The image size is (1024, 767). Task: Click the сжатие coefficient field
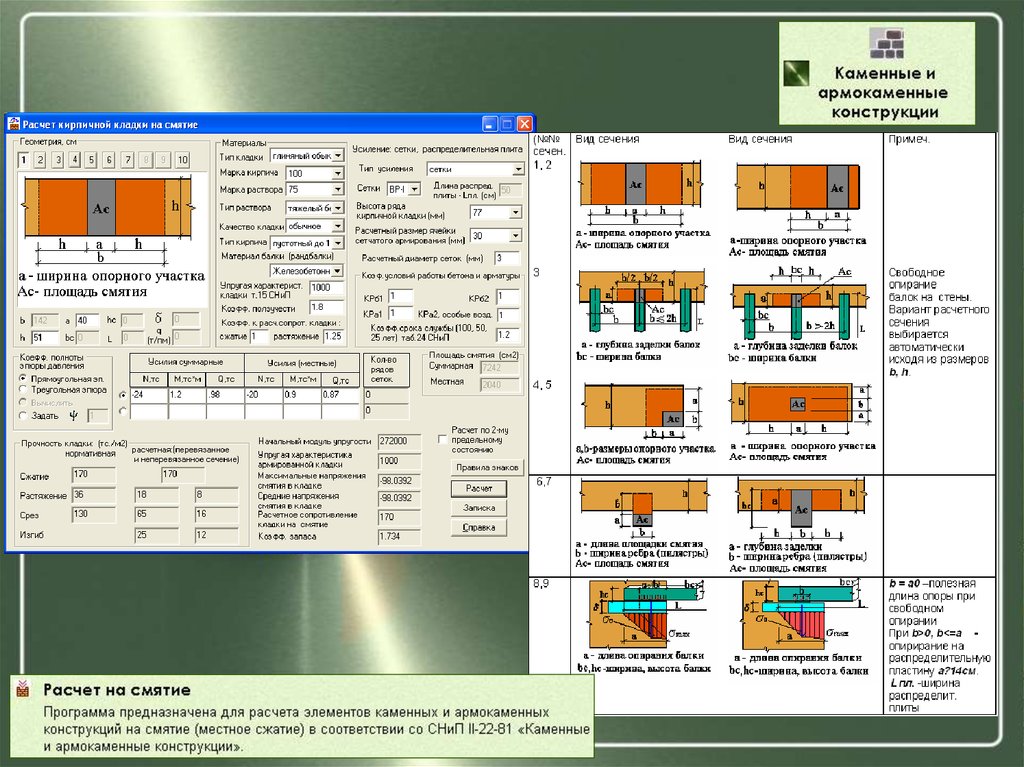pyautogui.click(x=259, y=336)
